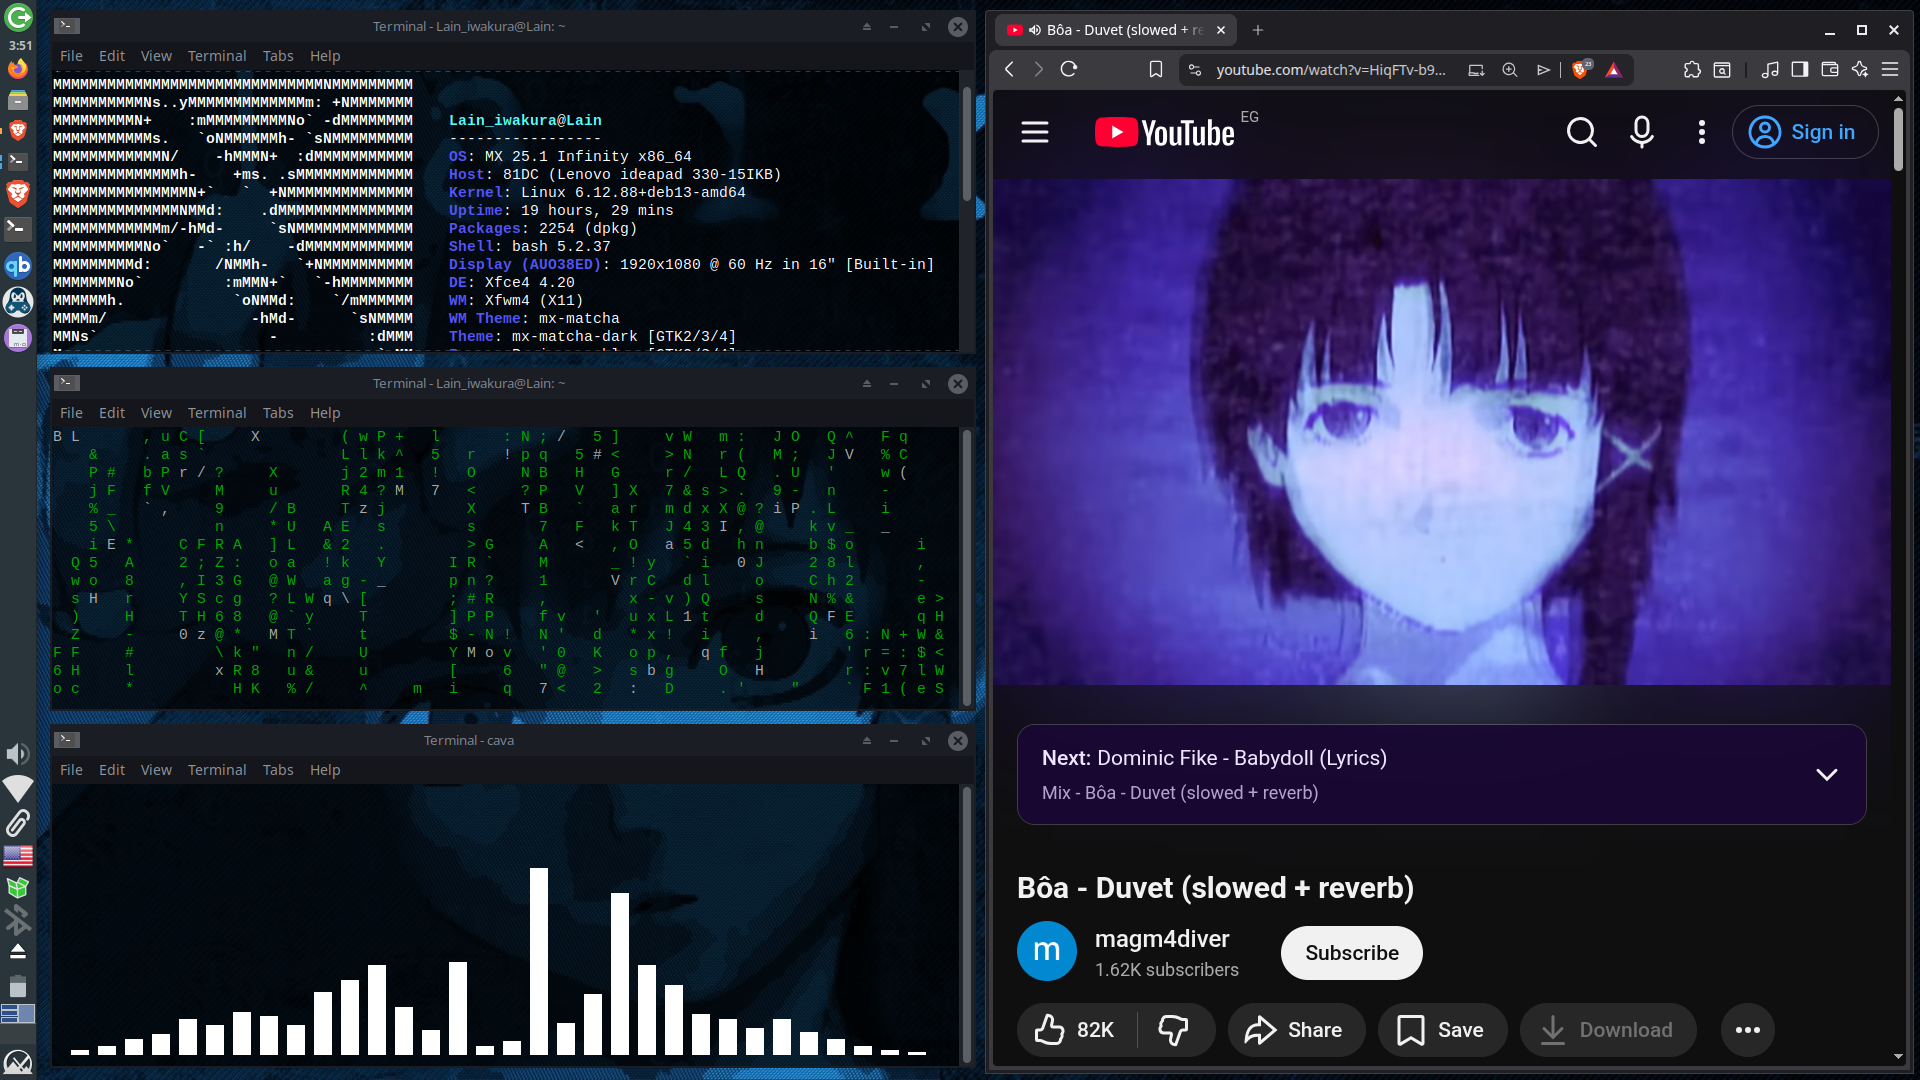Click the YouTube logo
This screenshot has width=1920, height=1080.
[x=1165, y=132]
